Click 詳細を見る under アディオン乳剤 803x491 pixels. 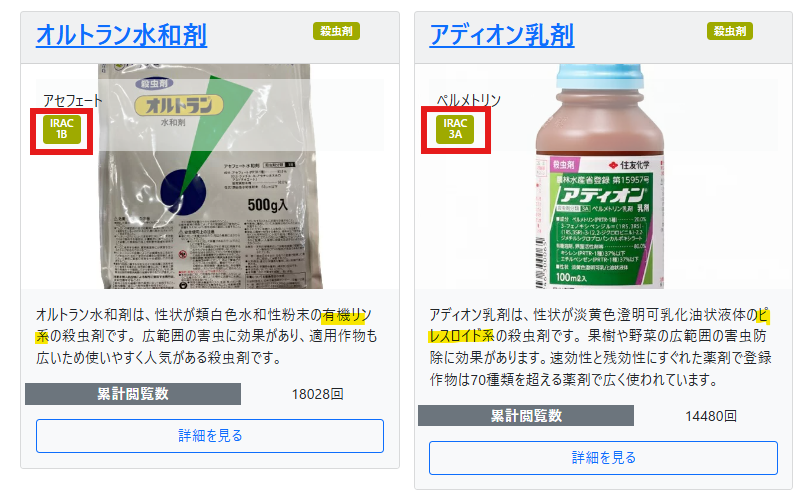coord(603,458)
